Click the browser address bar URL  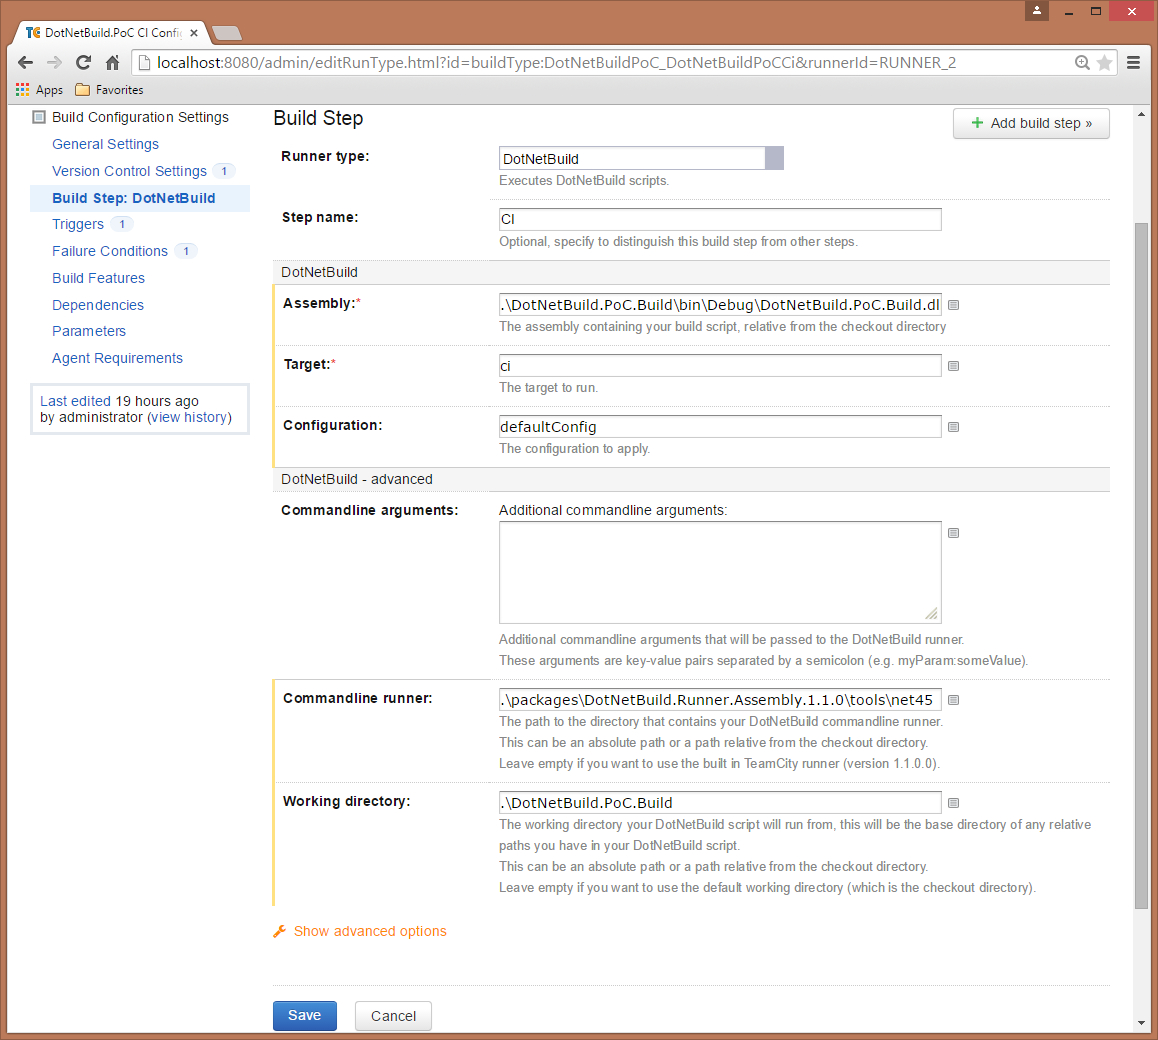[x=556, y=63]
